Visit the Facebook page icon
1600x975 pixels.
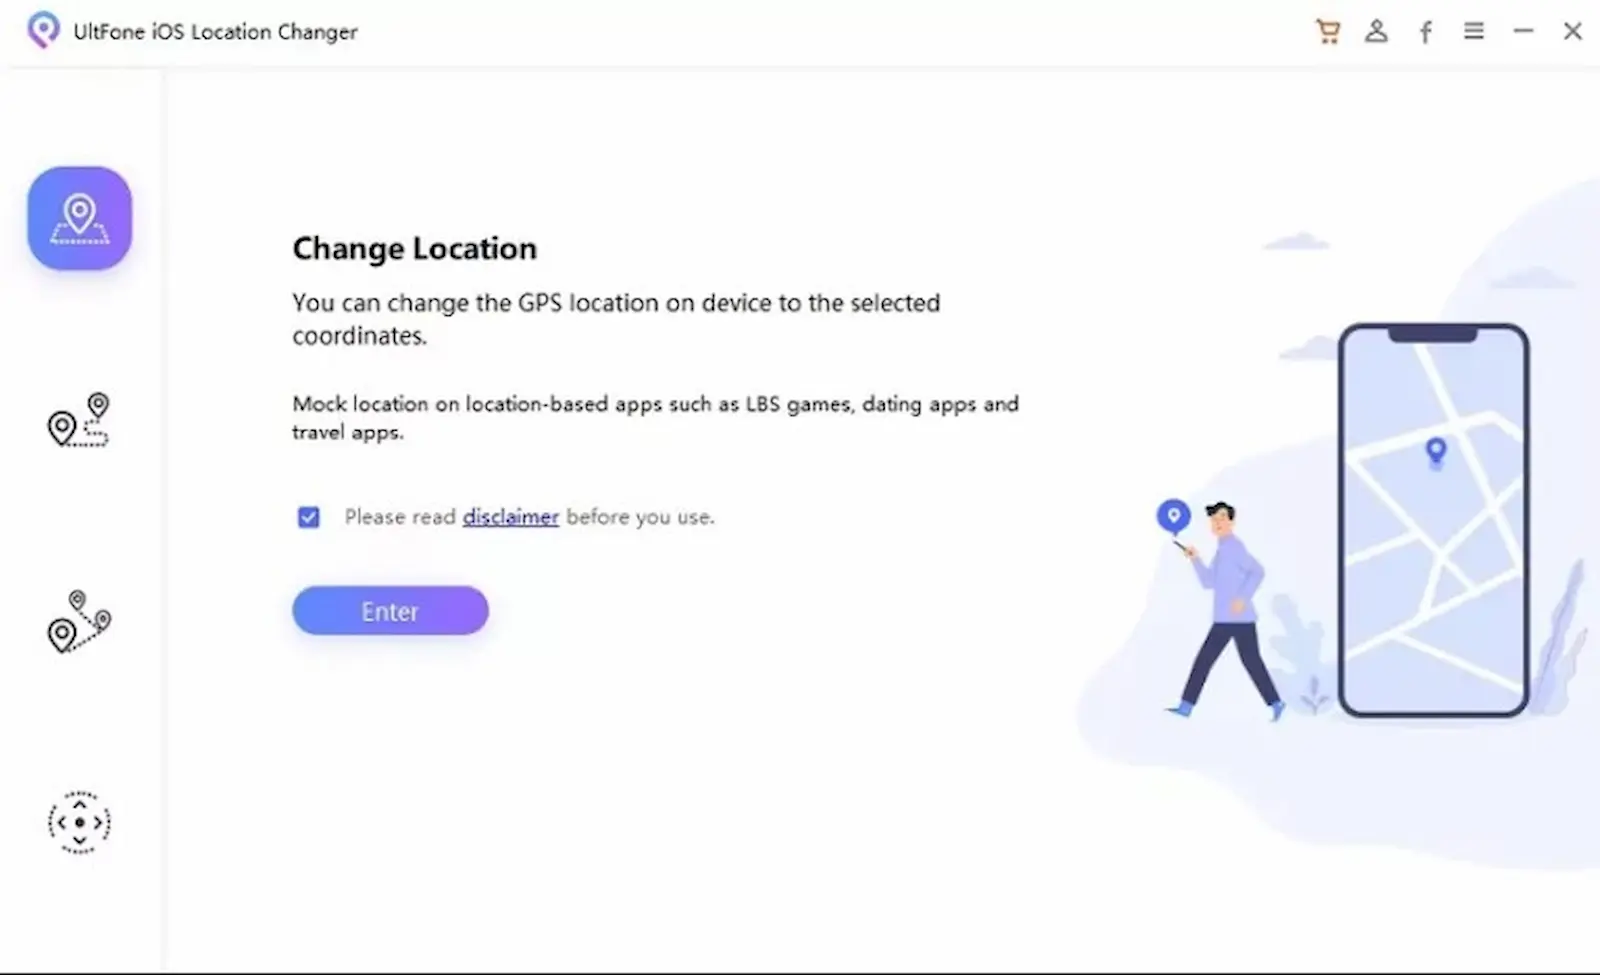tap(1425, 32)
